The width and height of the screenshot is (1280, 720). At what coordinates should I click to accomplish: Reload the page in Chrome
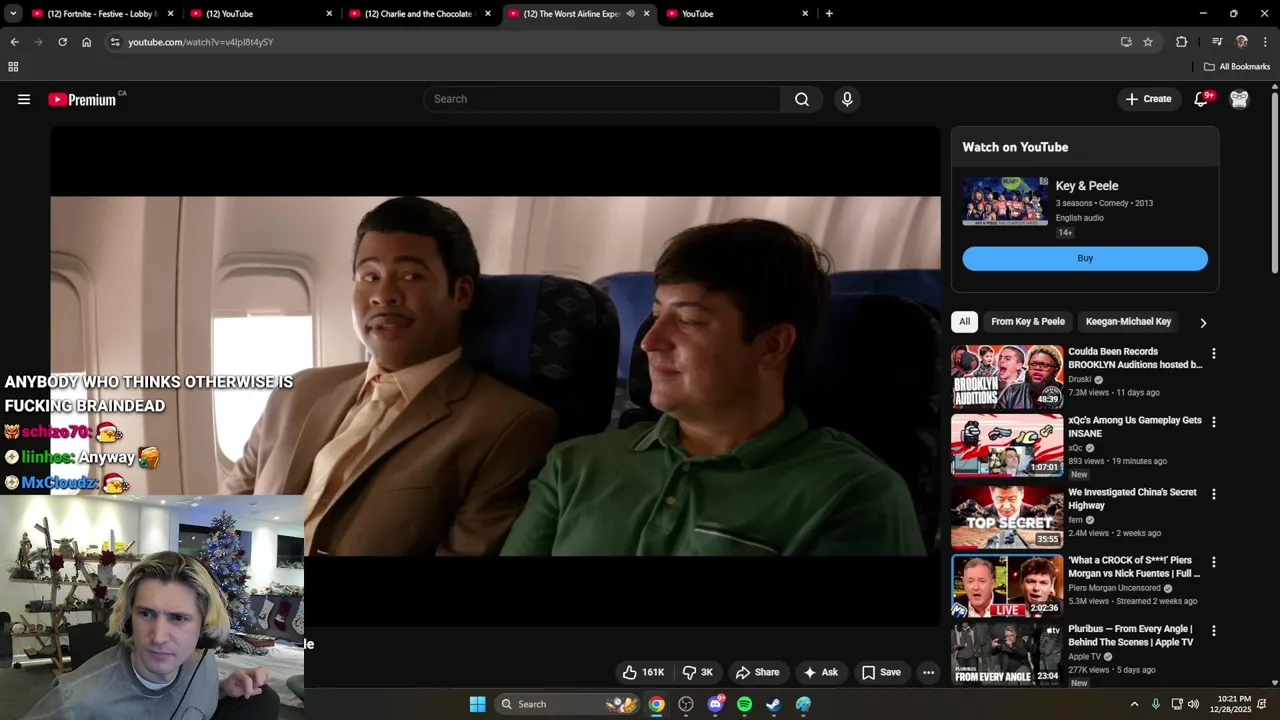(x=62, y=42)
